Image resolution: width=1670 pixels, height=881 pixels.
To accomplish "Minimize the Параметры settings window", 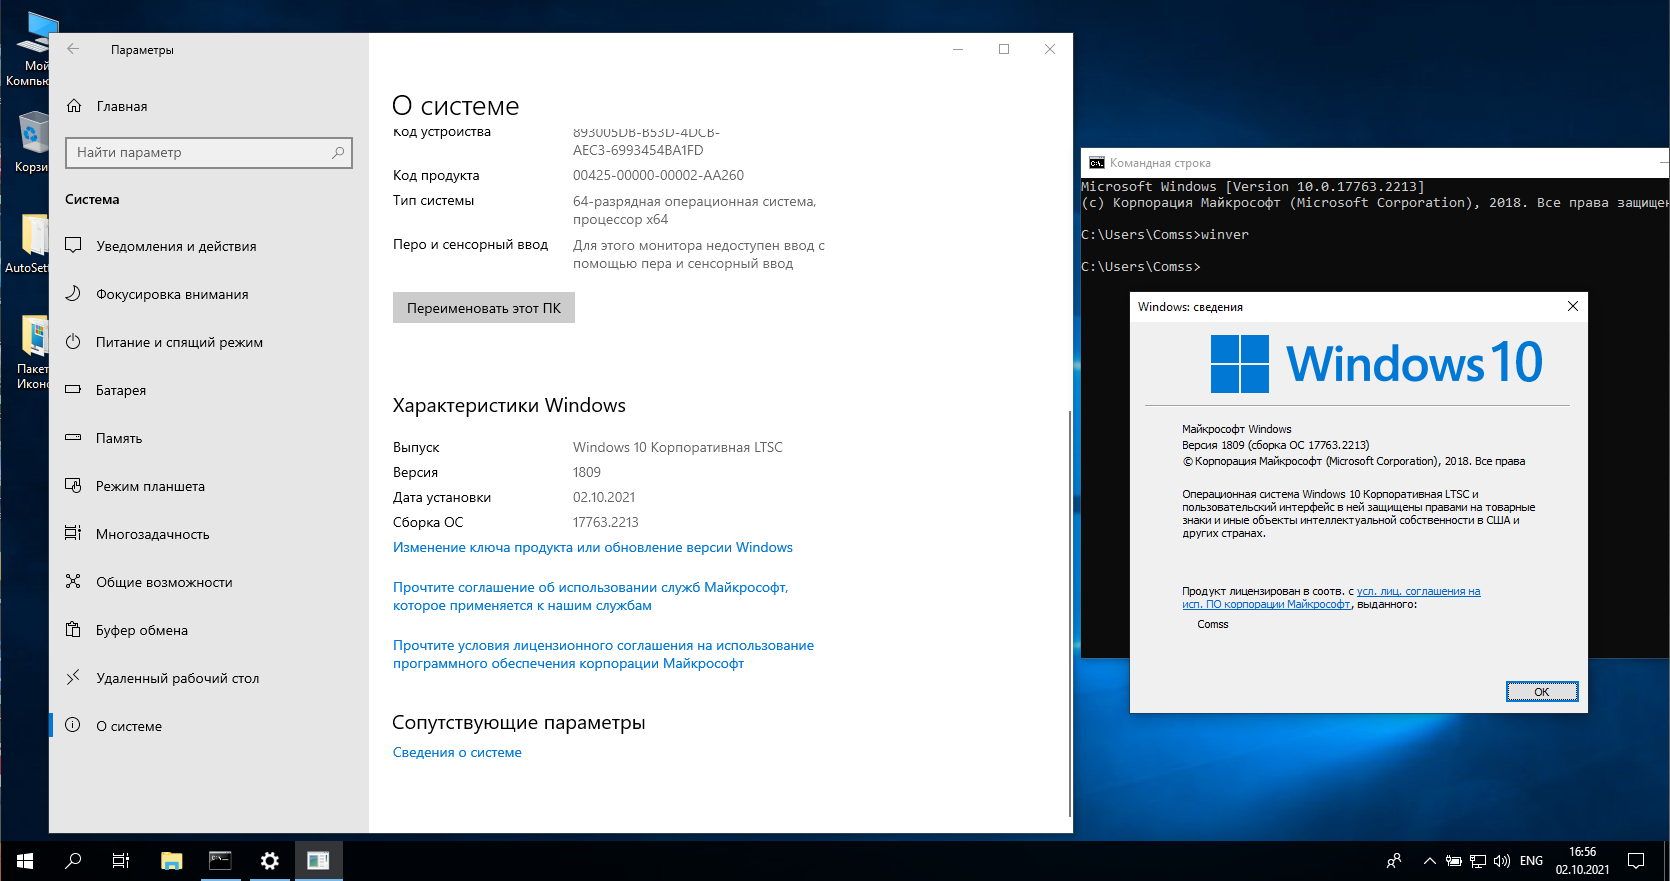I will pyautogui.click(x=958, y=49).
